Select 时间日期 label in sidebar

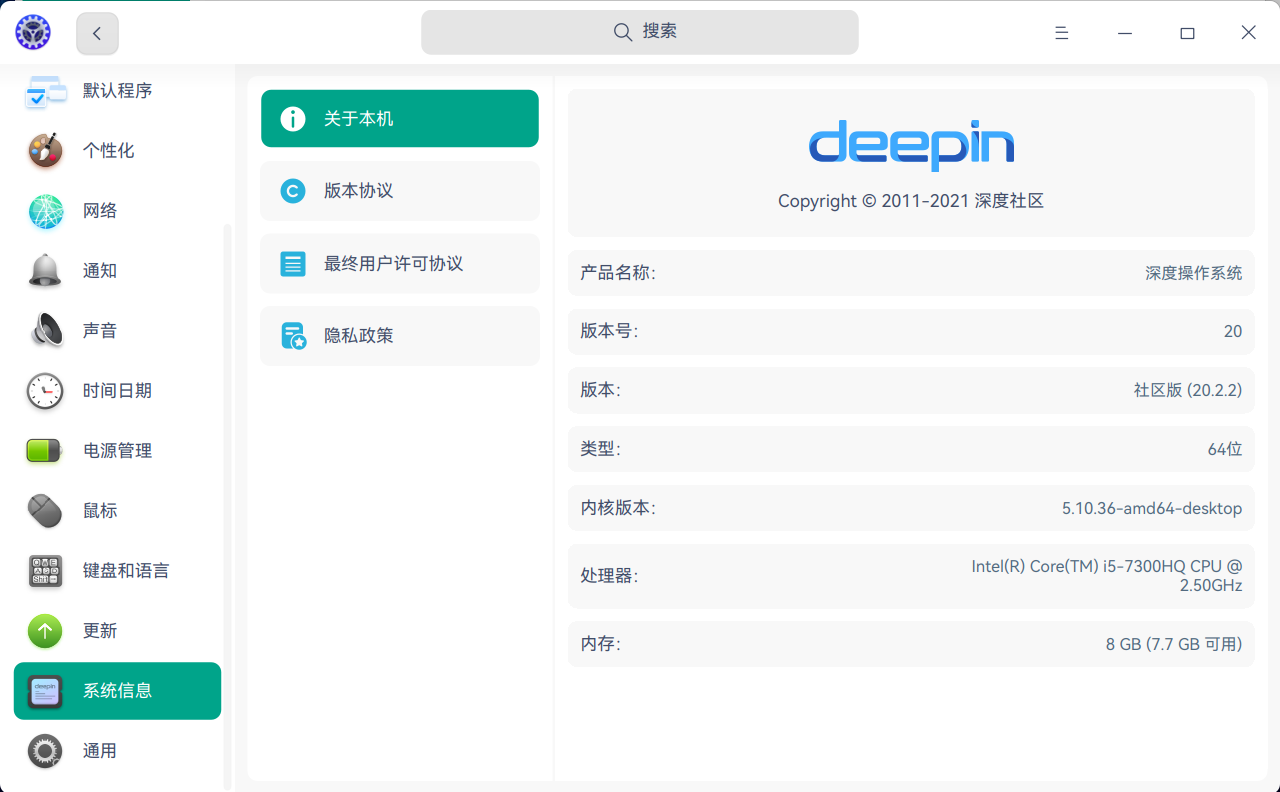118,391
